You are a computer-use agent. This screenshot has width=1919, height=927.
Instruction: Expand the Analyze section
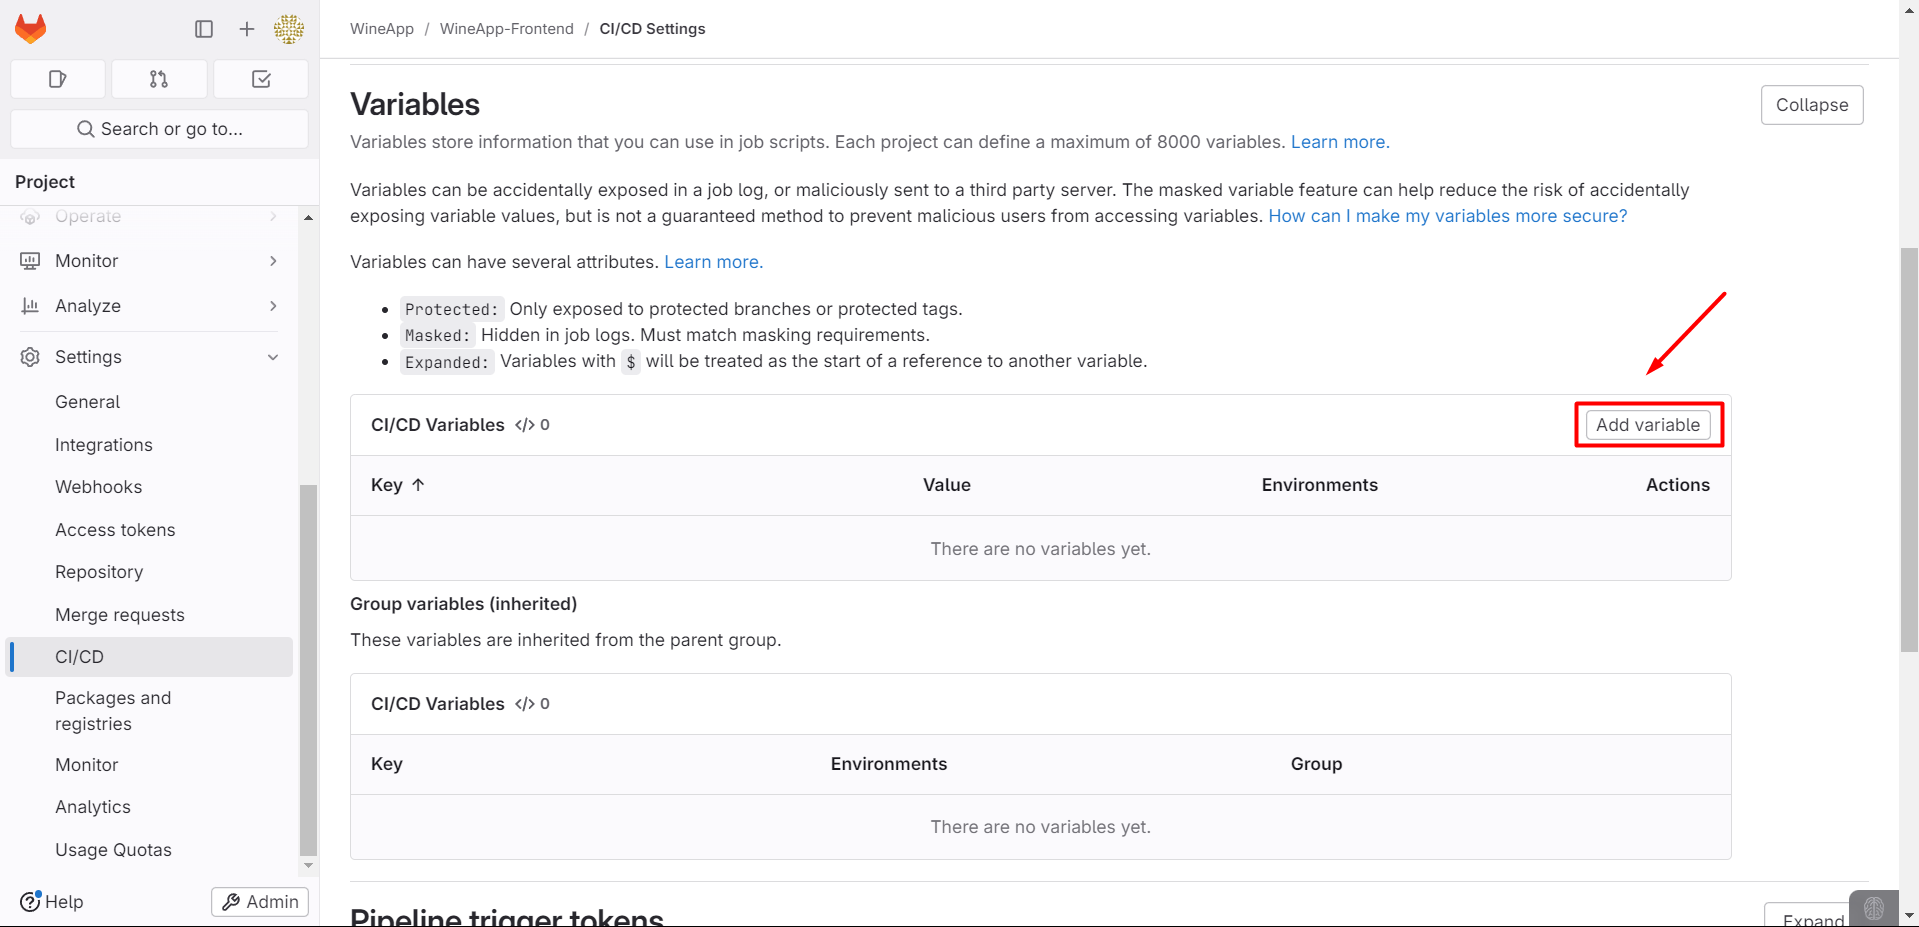point(273,306)
